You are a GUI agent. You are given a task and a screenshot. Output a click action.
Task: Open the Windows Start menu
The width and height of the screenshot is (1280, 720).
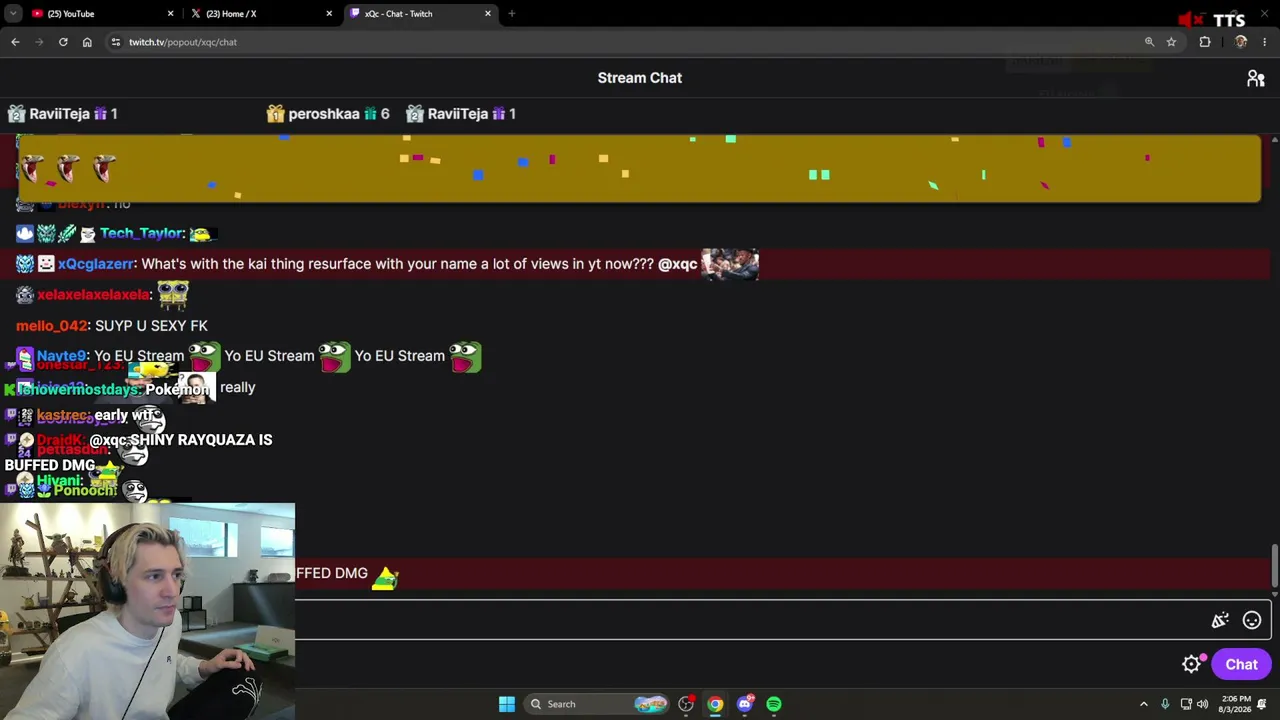coord(507,704)
